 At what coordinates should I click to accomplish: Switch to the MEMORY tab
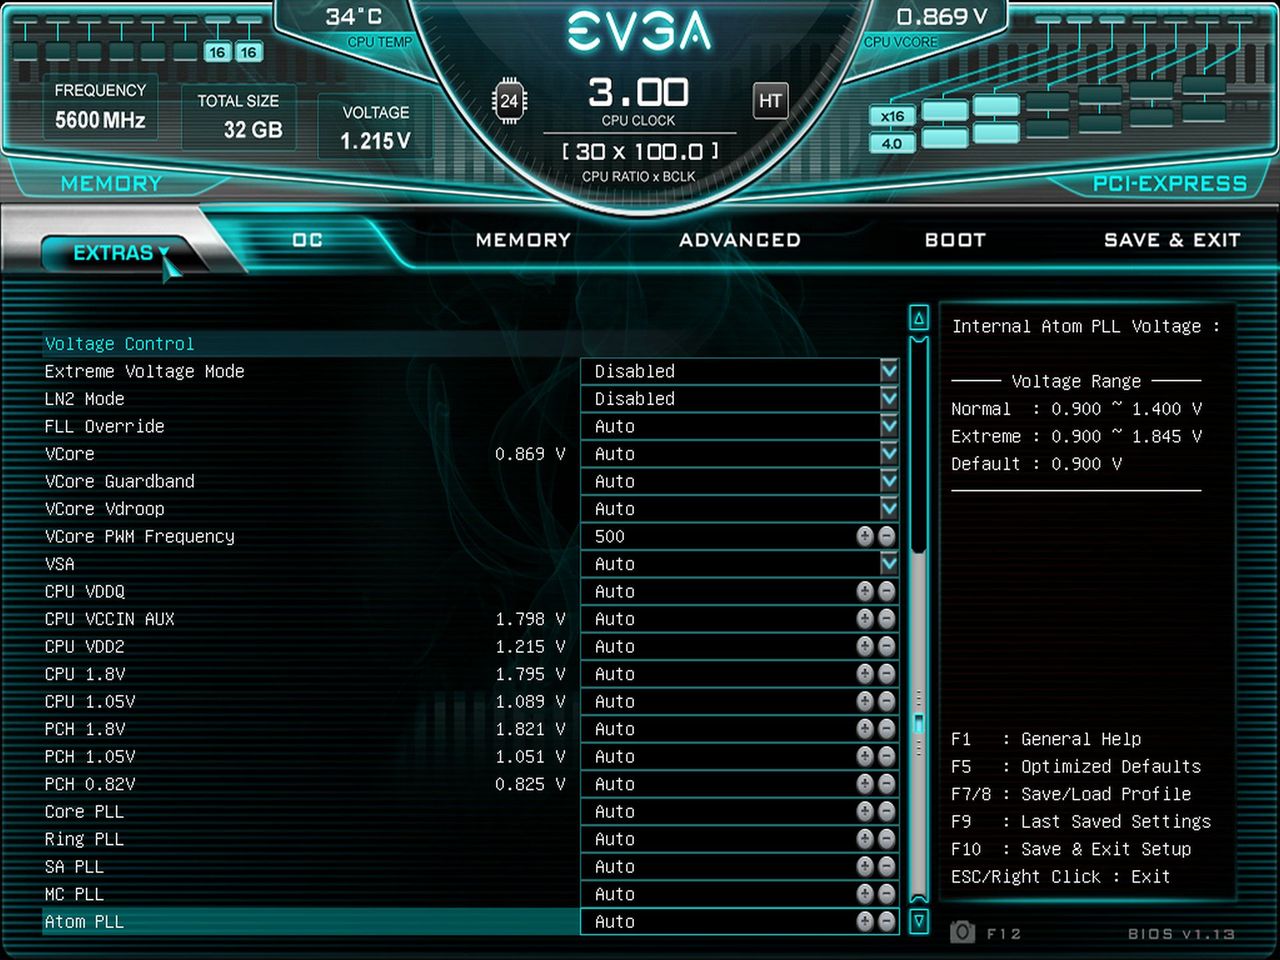coord(523,240)
